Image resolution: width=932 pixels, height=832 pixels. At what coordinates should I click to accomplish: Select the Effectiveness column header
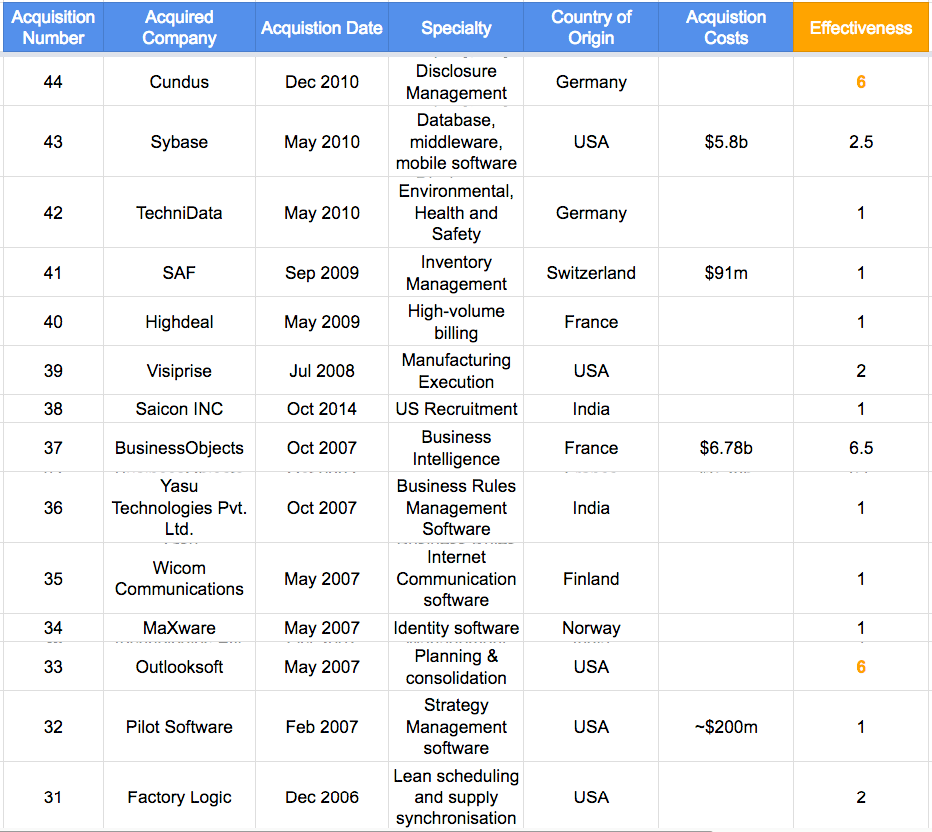pyautogui.click(x=861, y=27)
